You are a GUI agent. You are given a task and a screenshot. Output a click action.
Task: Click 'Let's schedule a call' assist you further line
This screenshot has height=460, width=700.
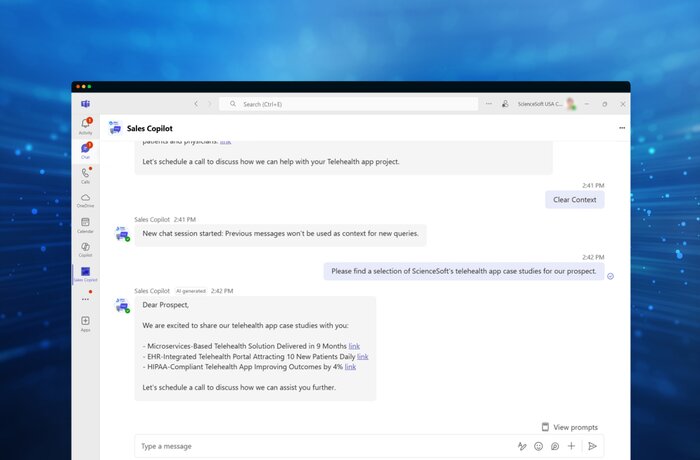coord(239,387)
